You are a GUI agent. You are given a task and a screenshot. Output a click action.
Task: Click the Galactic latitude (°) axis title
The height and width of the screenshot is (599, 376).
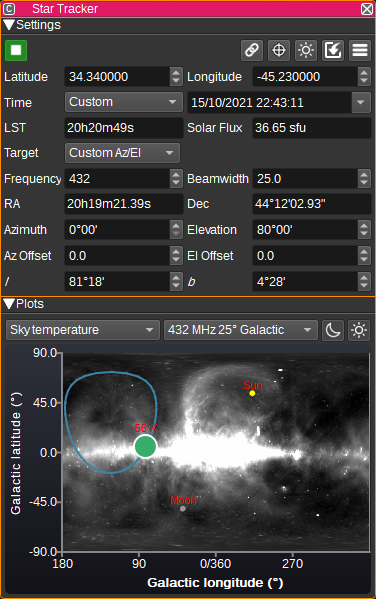click(15, 453)
